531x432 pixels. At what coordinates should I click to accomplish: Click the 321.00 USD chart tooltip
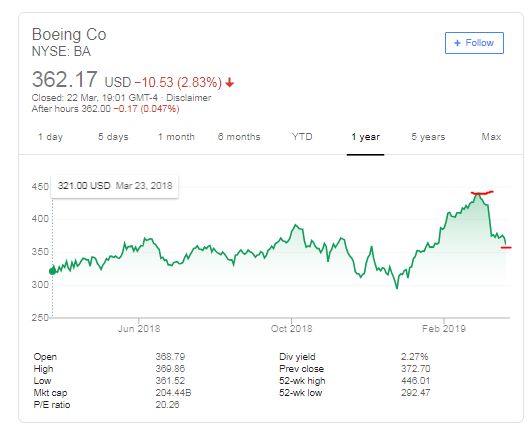pos(114,186)
